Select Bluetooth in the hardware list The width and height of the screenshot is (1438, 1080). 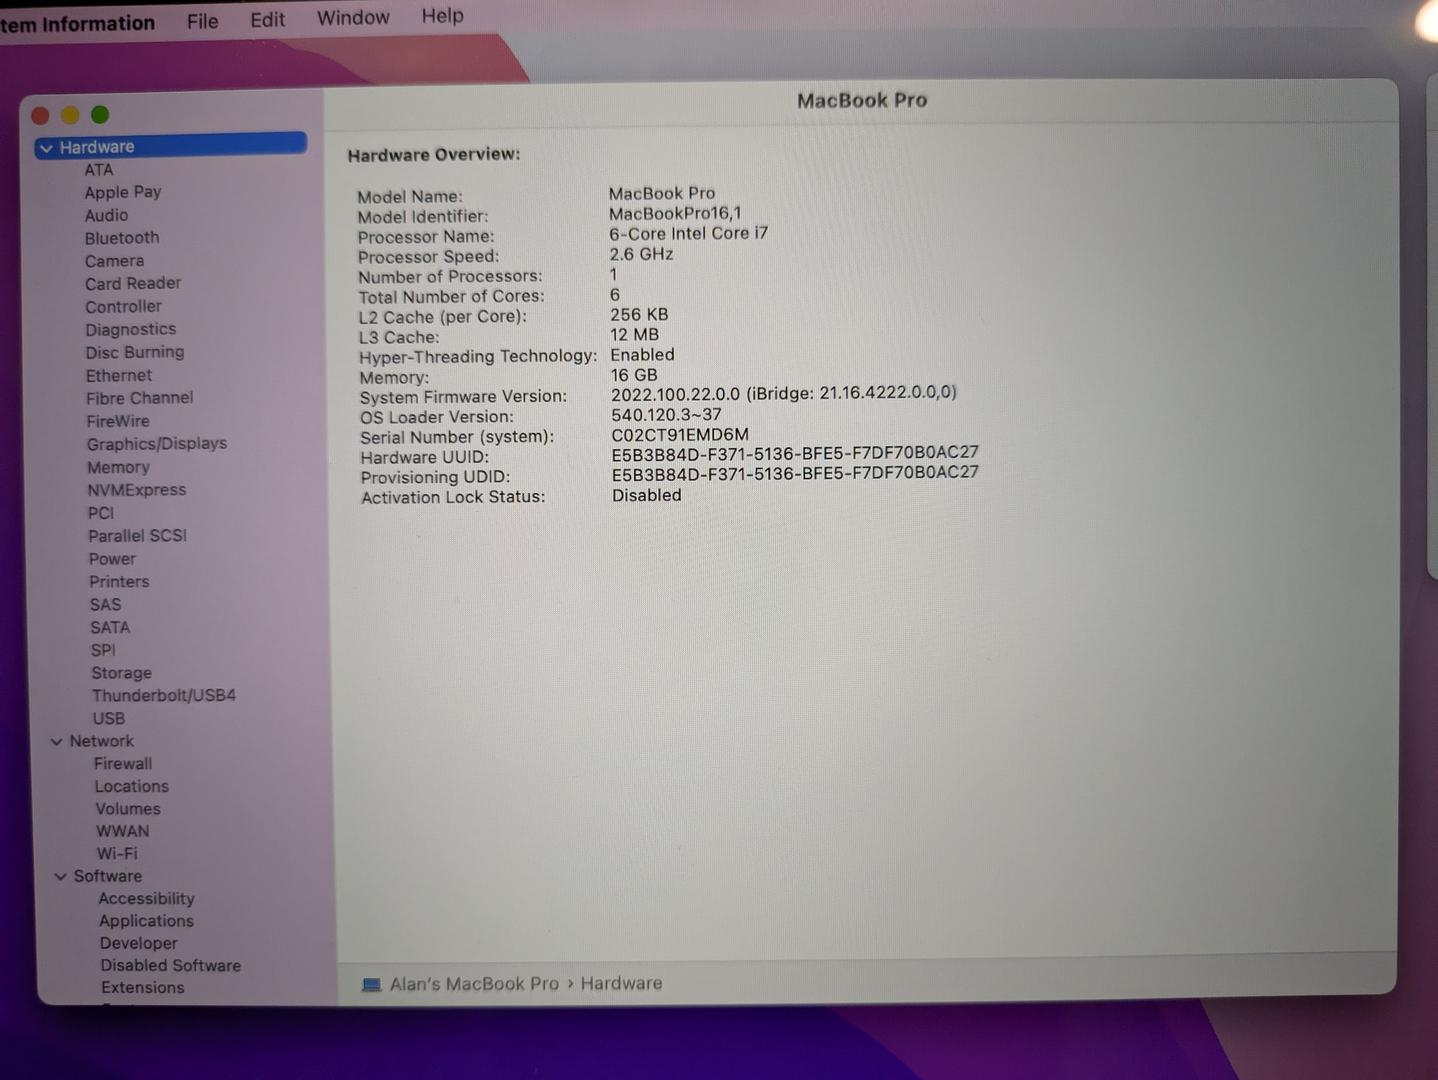(x=121, y=238)
